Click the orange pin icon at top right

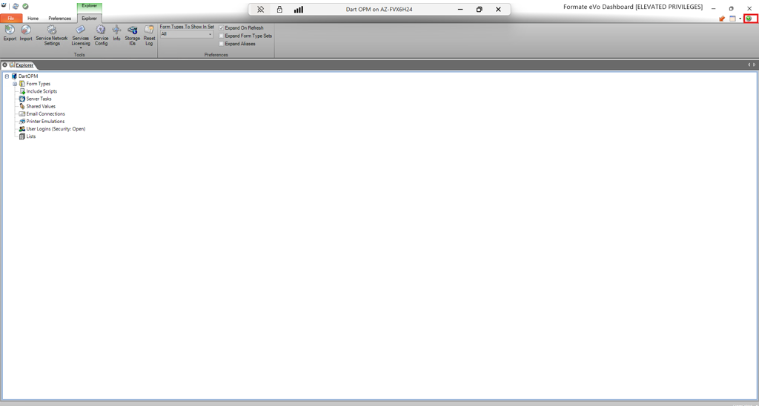(x=722, y=18)
